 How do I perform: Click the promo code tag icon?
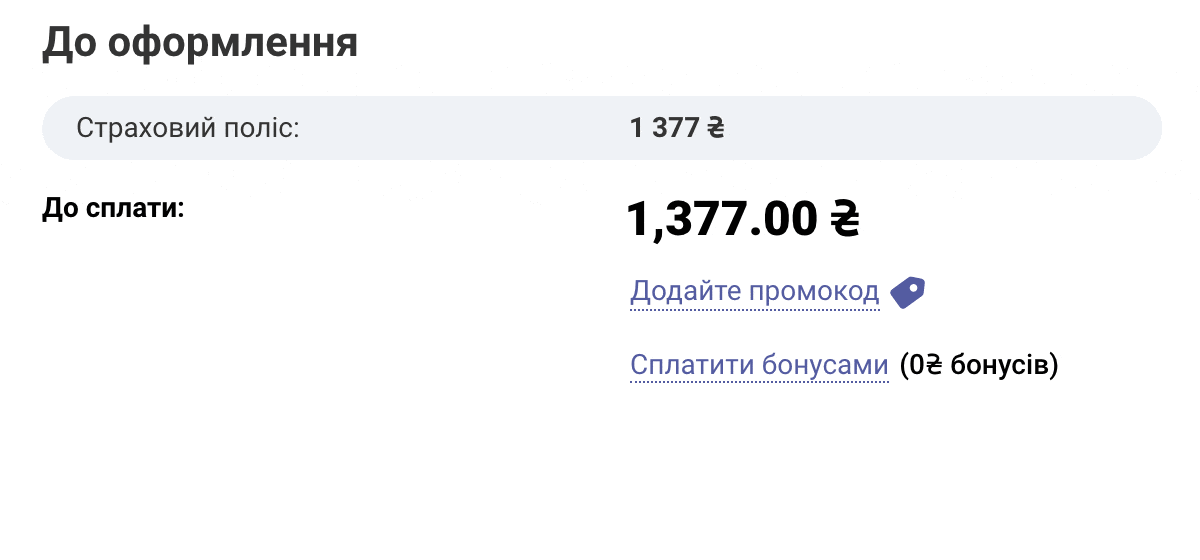[908, 292]
